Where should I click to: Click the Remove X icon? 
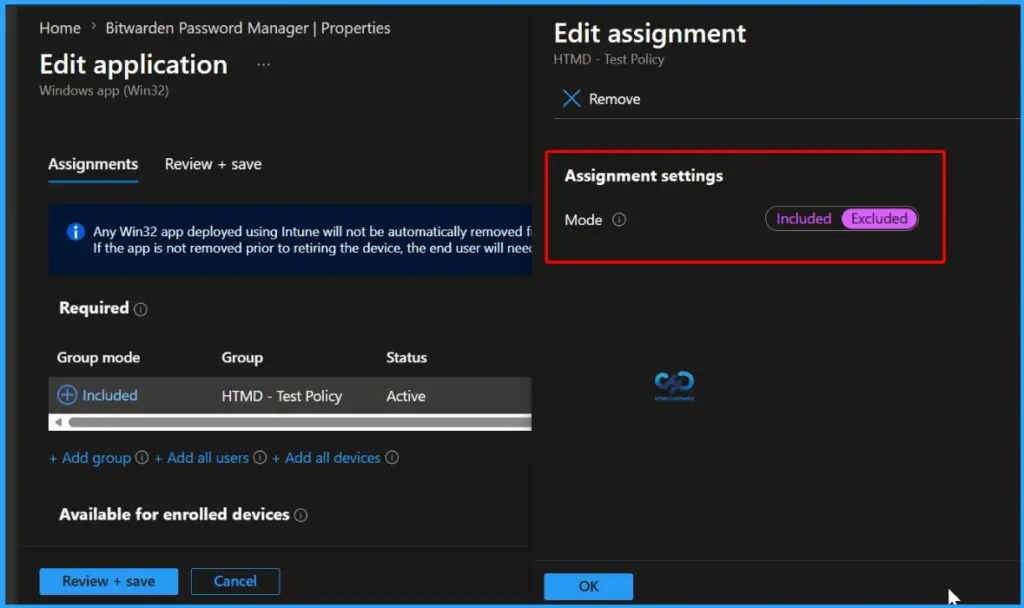571,99
